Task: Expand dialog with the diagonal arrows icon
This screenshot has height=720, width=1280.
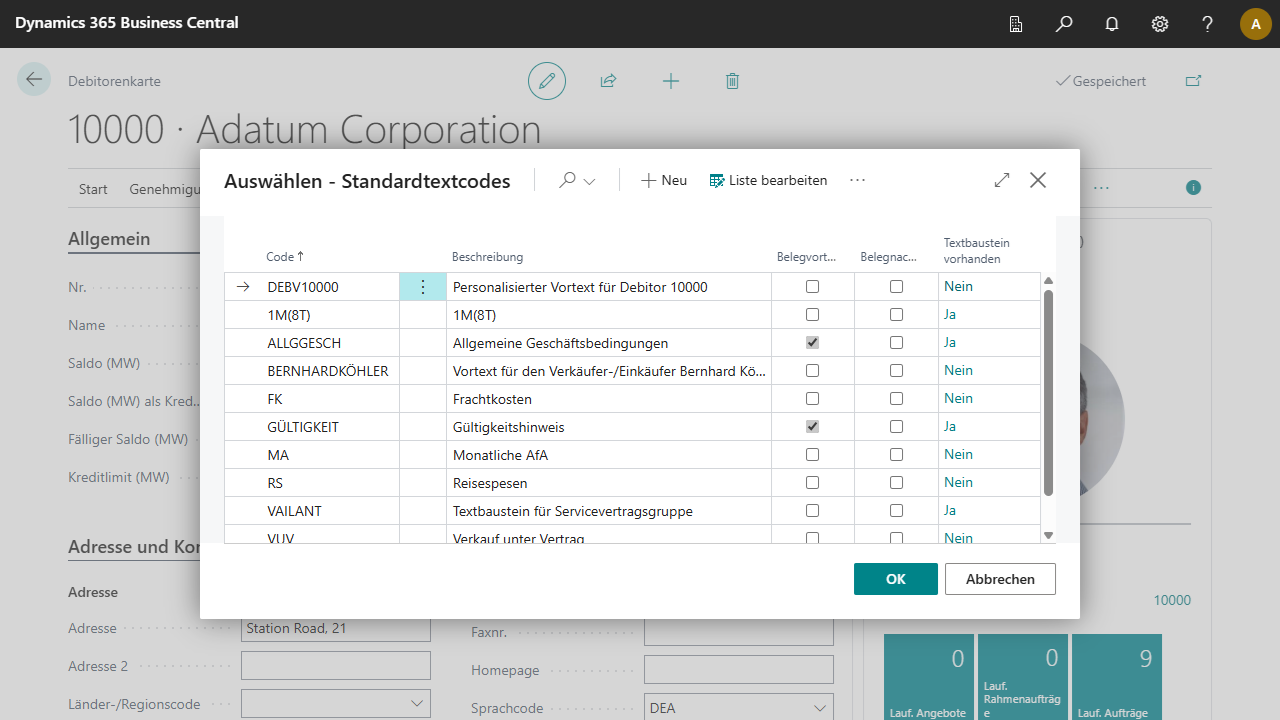Action: pyautogui.click(x=1002, y=180)
